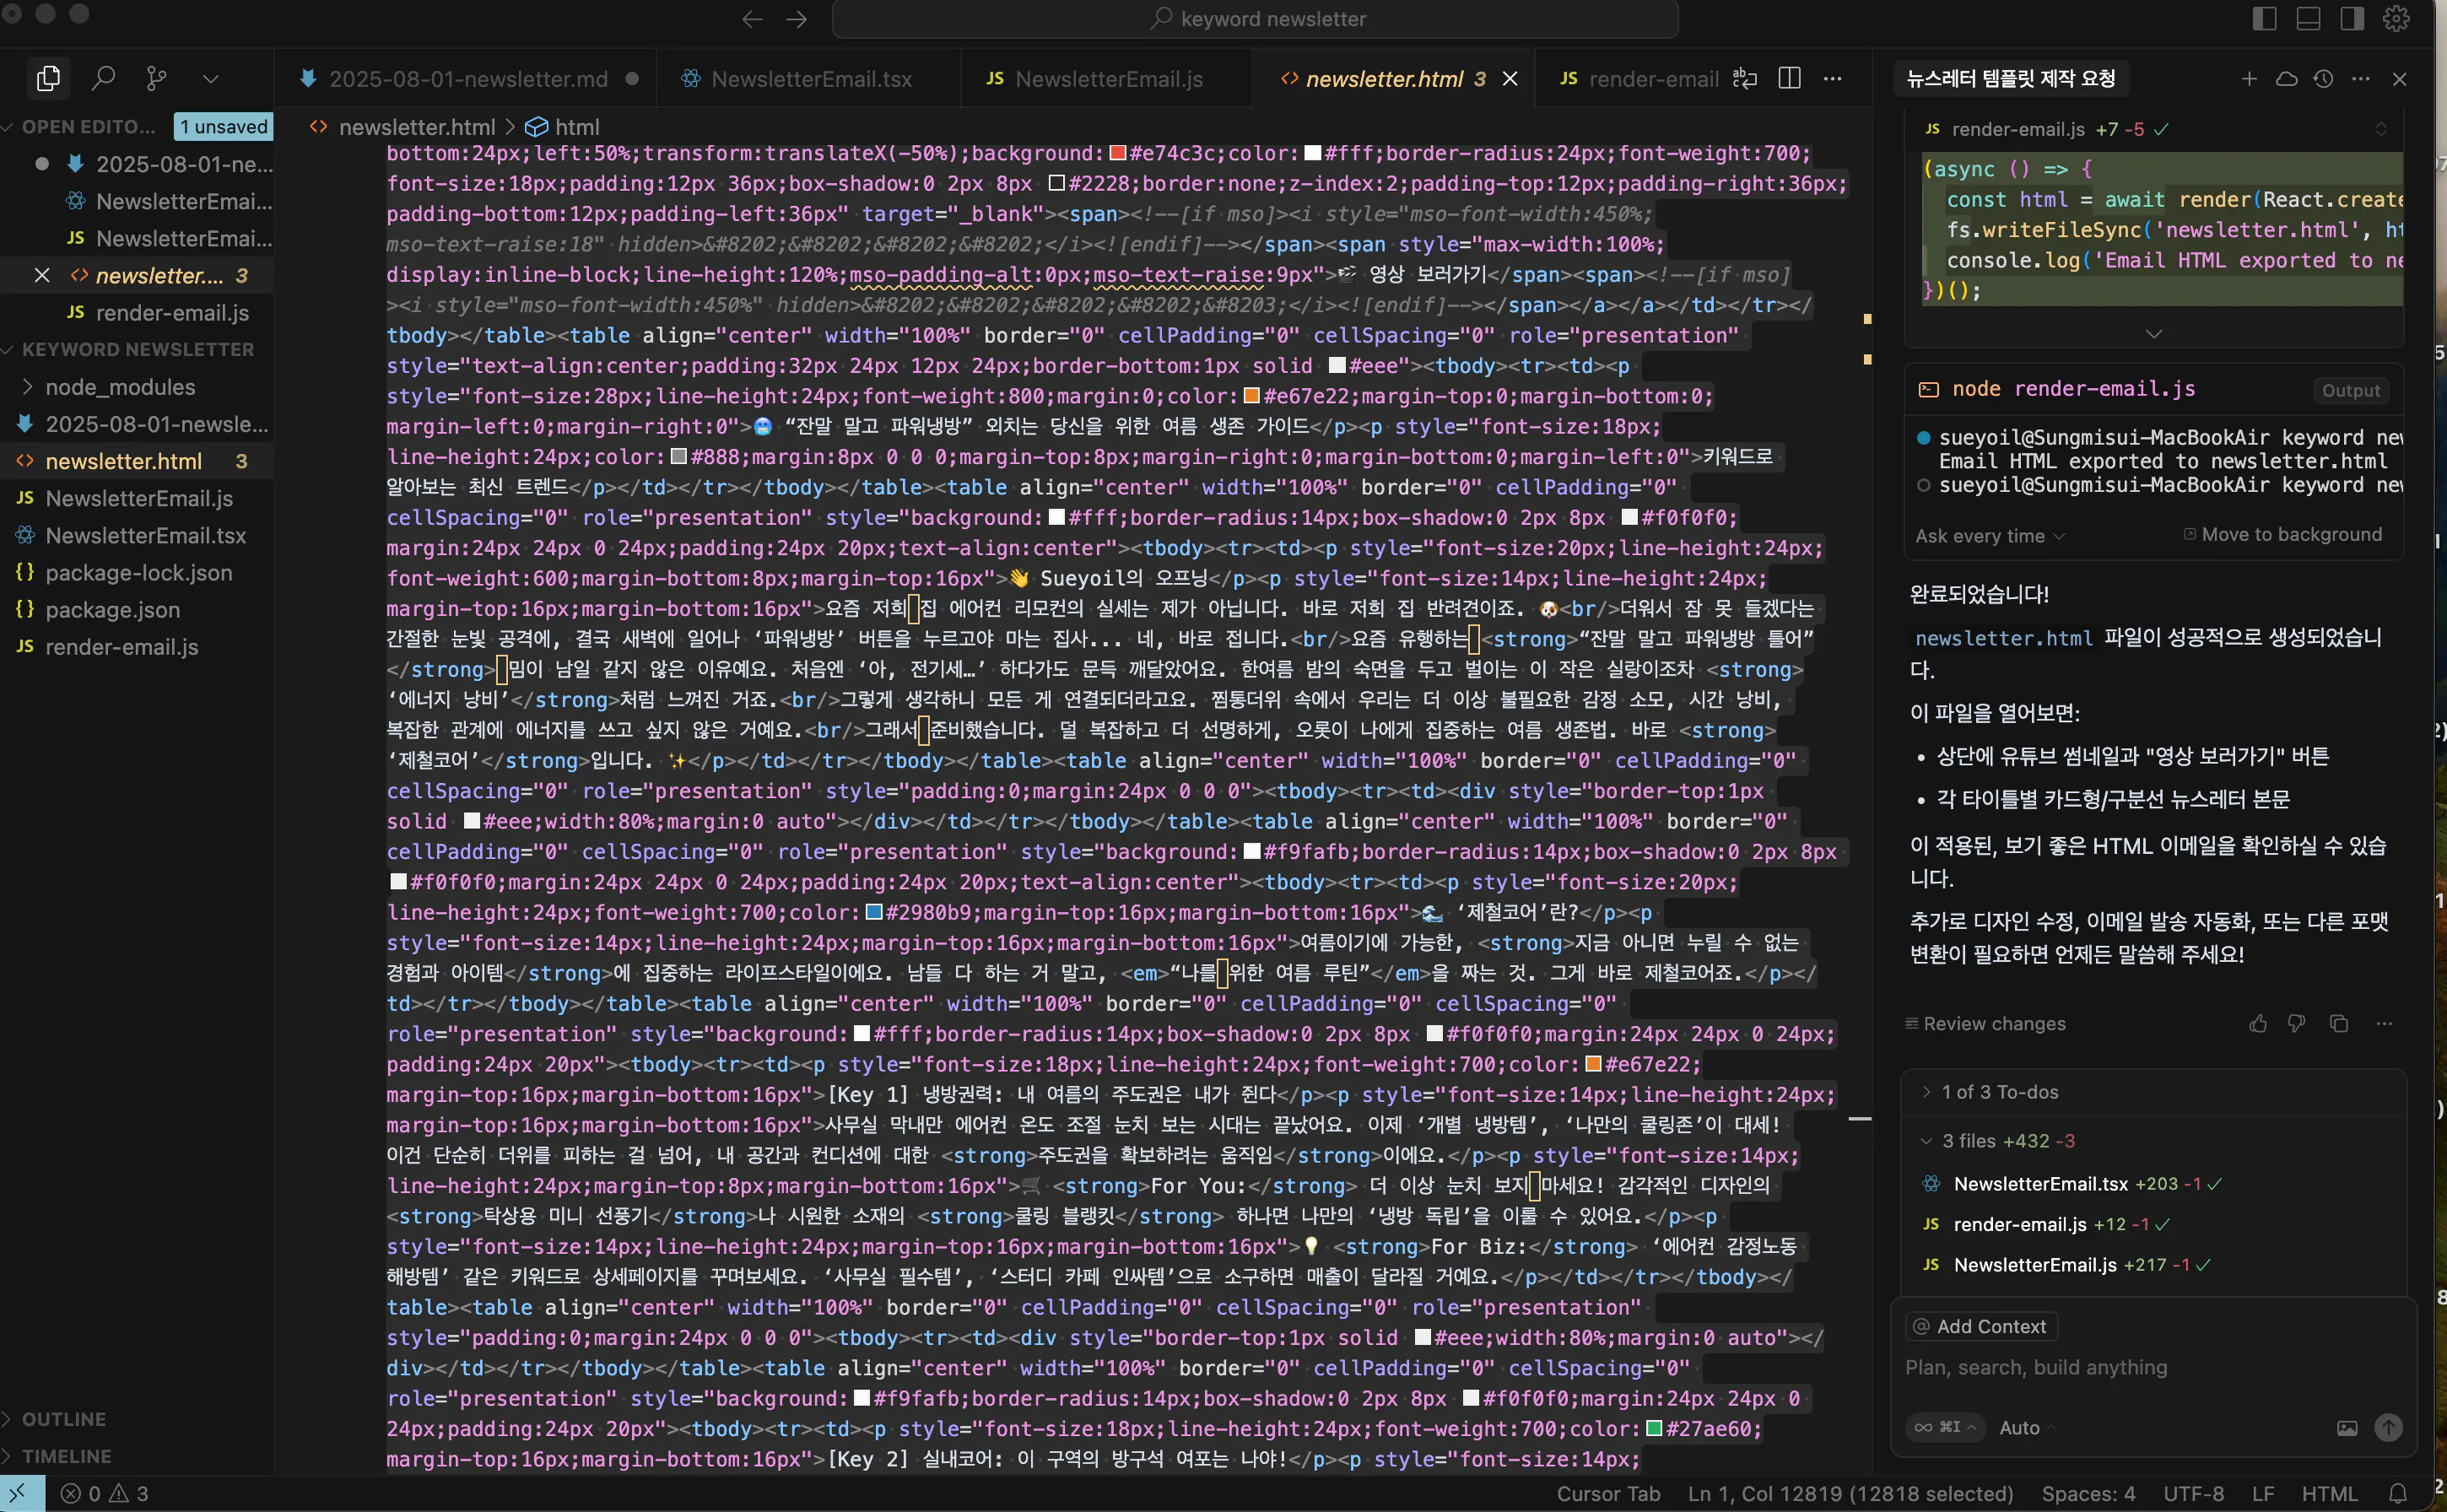Toggle the primary sidebar layout icon
Image resolution: width=2447 pixels, height=1512 pixels.
2264,18
